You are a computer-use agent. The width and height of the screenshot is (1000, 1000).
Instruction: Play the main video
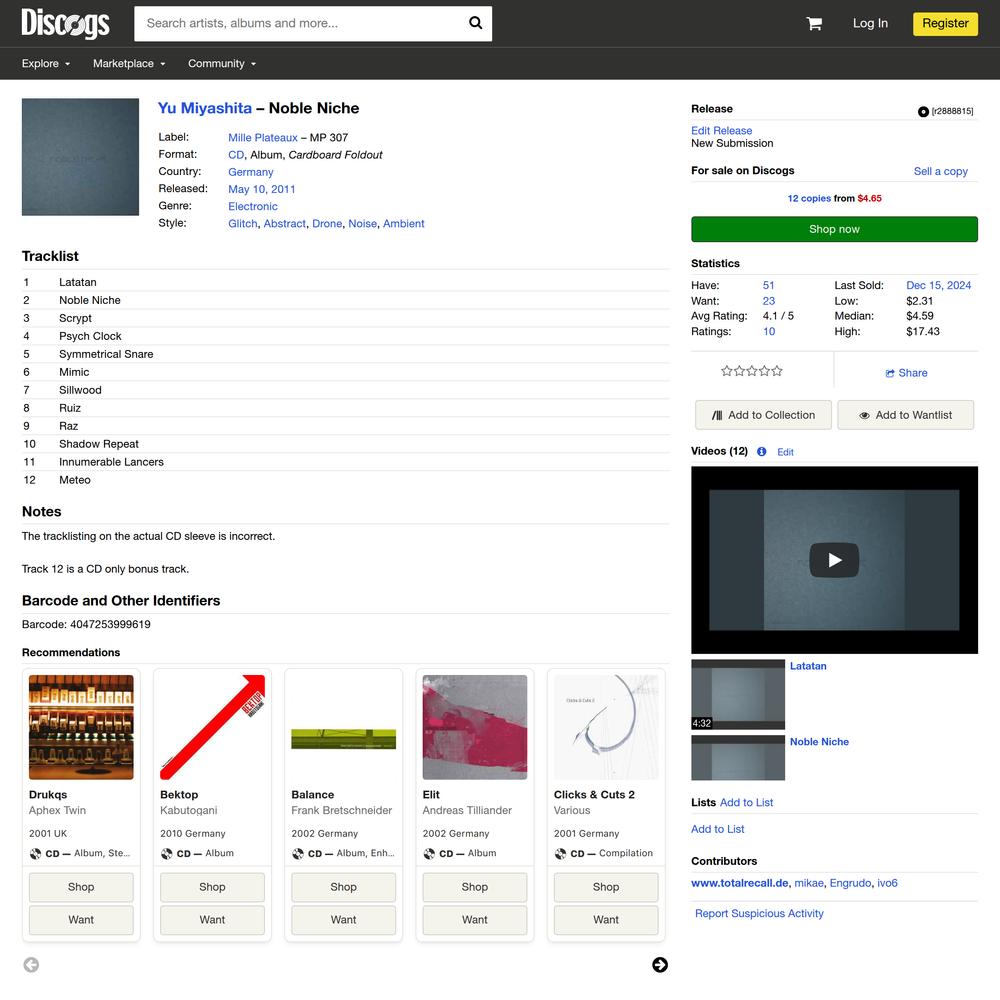click(x=834, y=560)
